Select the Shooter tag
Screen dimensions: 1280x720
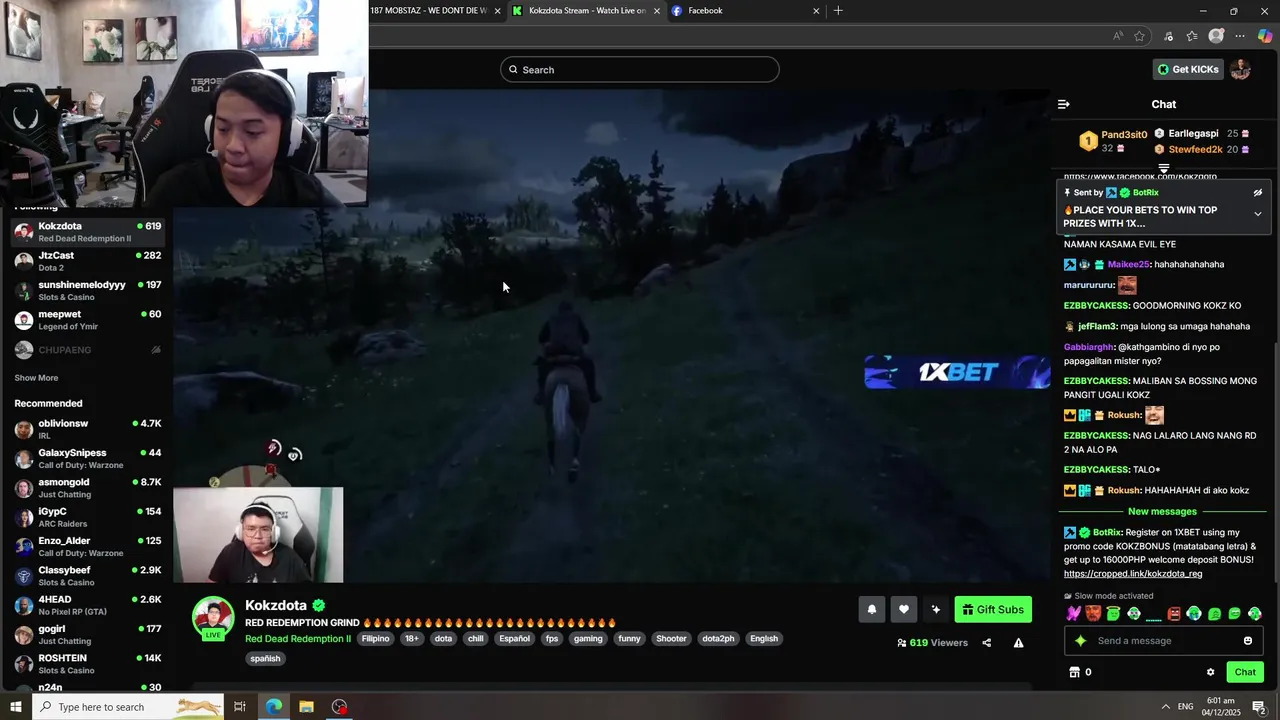[671, 639]
